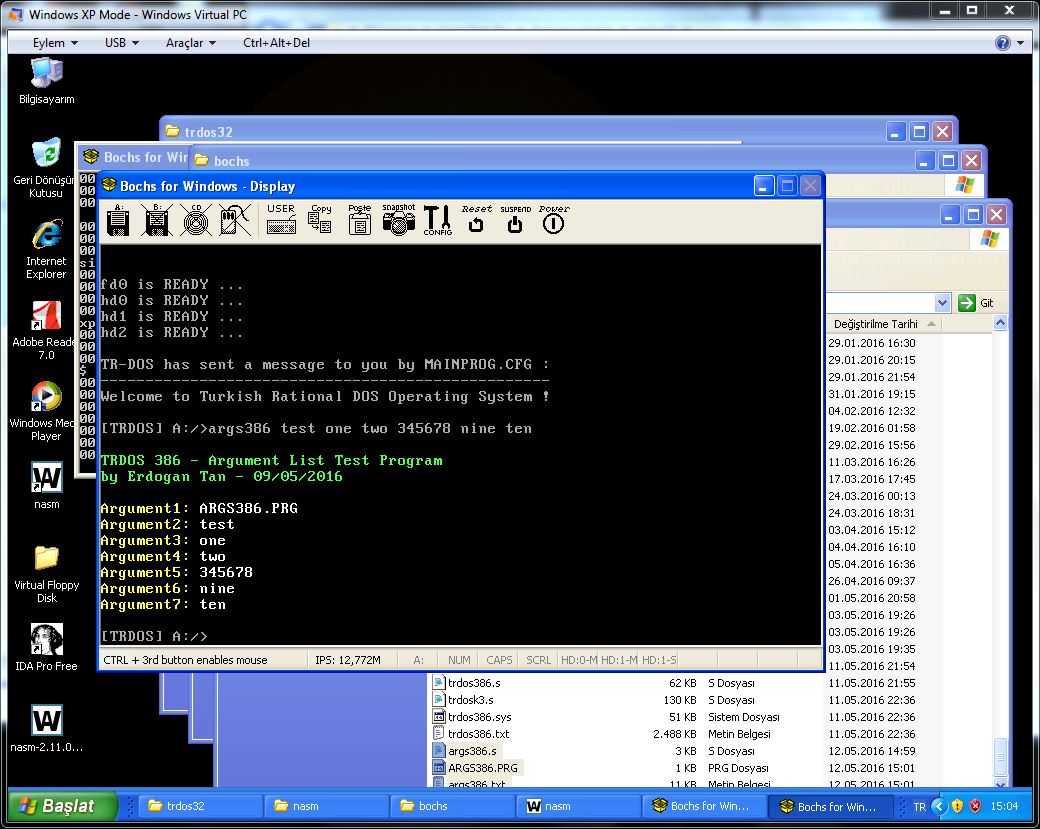
Task: Open the Araçlar dropdown menu
Action: tap(190, 43)
